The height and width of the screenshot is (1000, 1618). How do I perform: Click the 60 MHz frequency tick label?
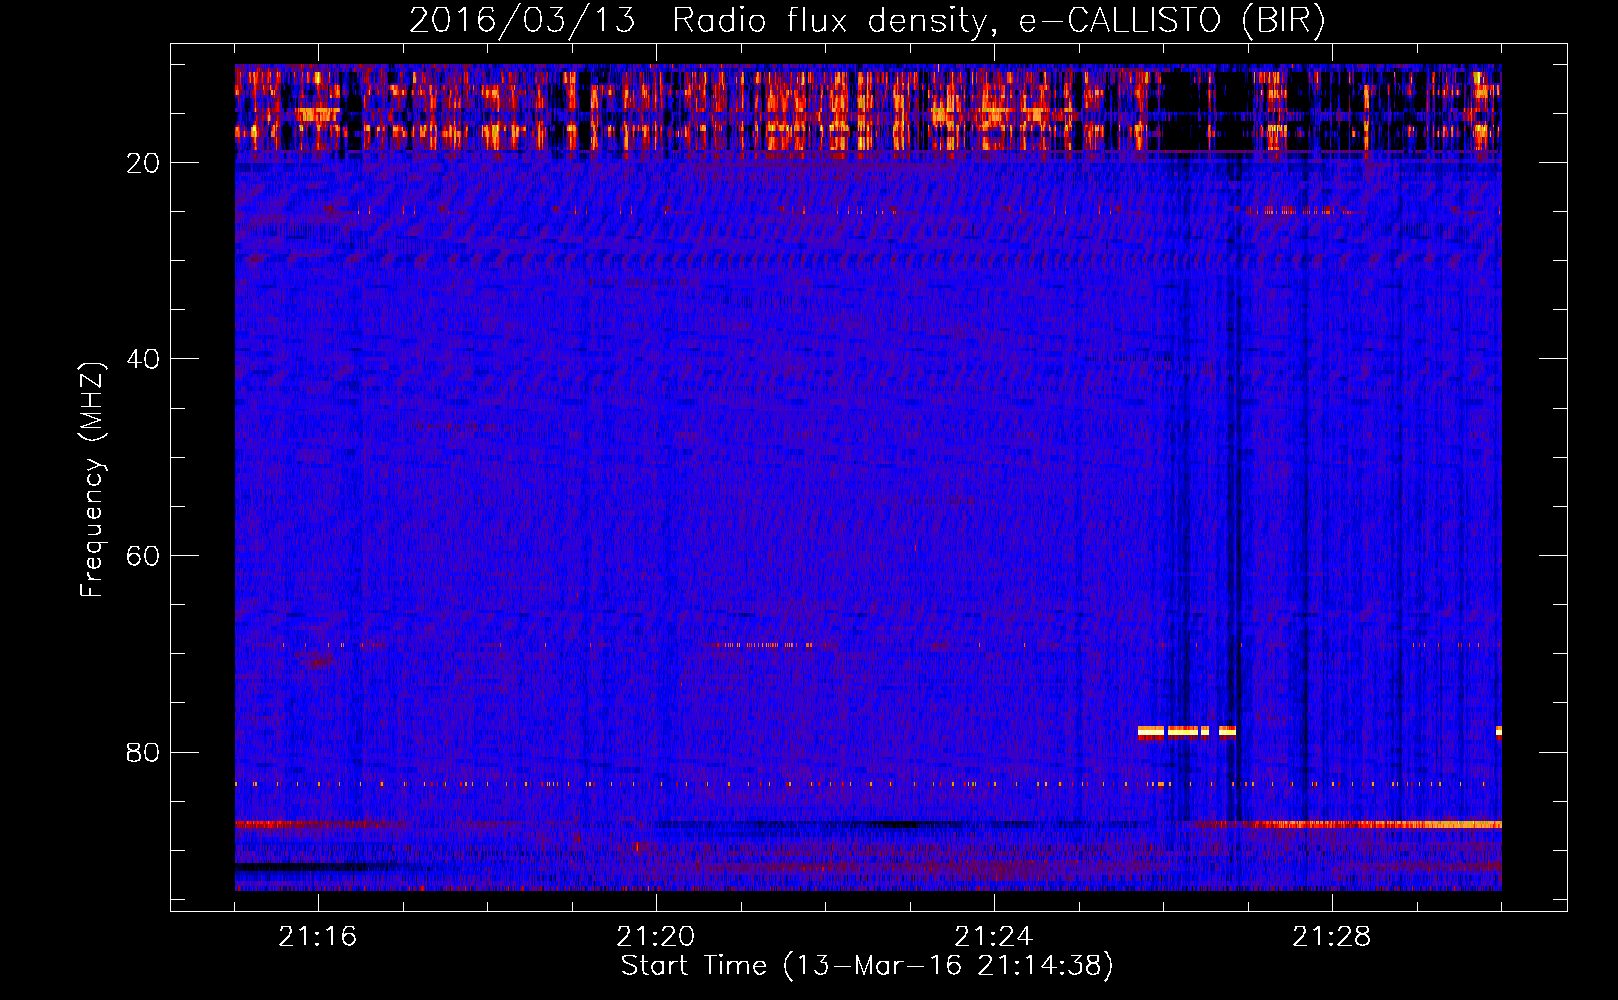point(143,557)
